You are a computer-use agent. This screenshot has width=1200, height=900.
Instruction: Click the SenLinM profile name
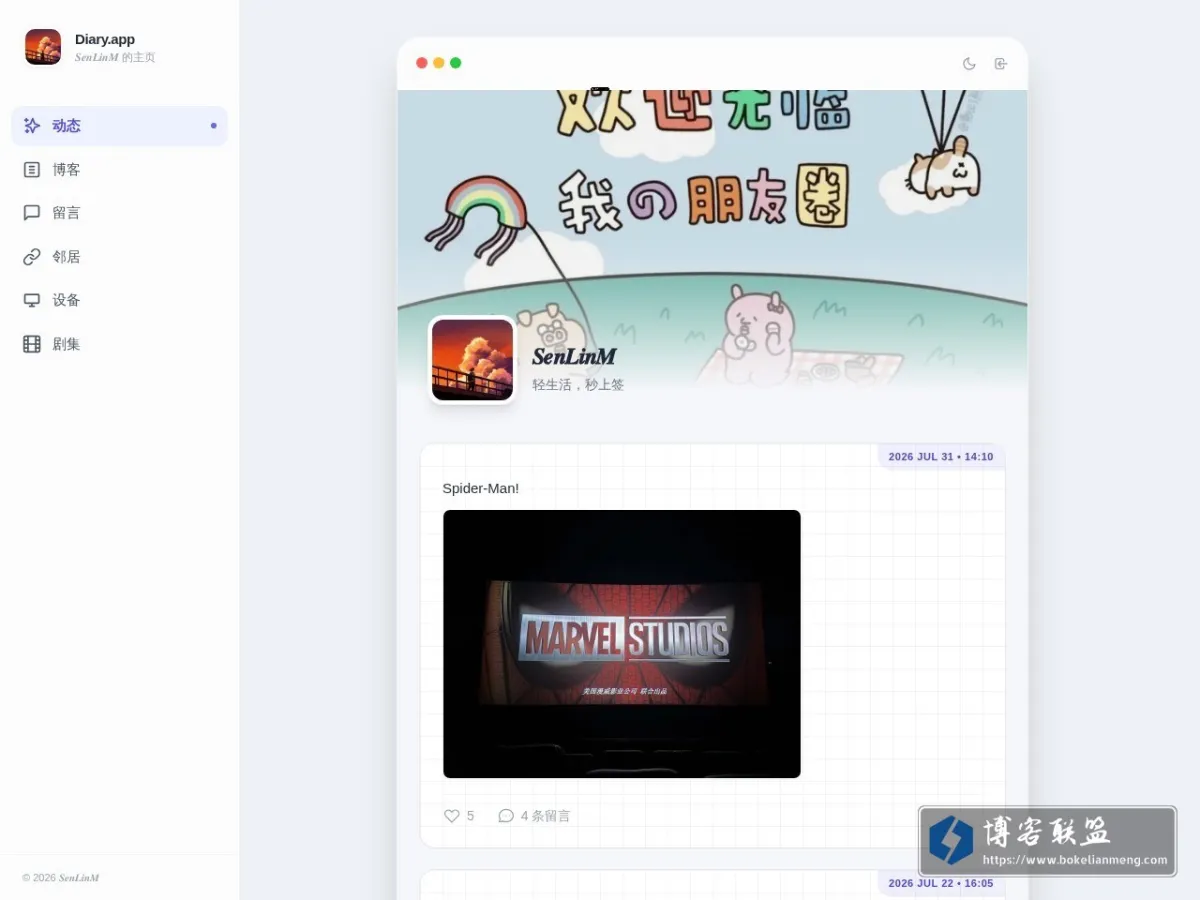(x=574, y=356)
